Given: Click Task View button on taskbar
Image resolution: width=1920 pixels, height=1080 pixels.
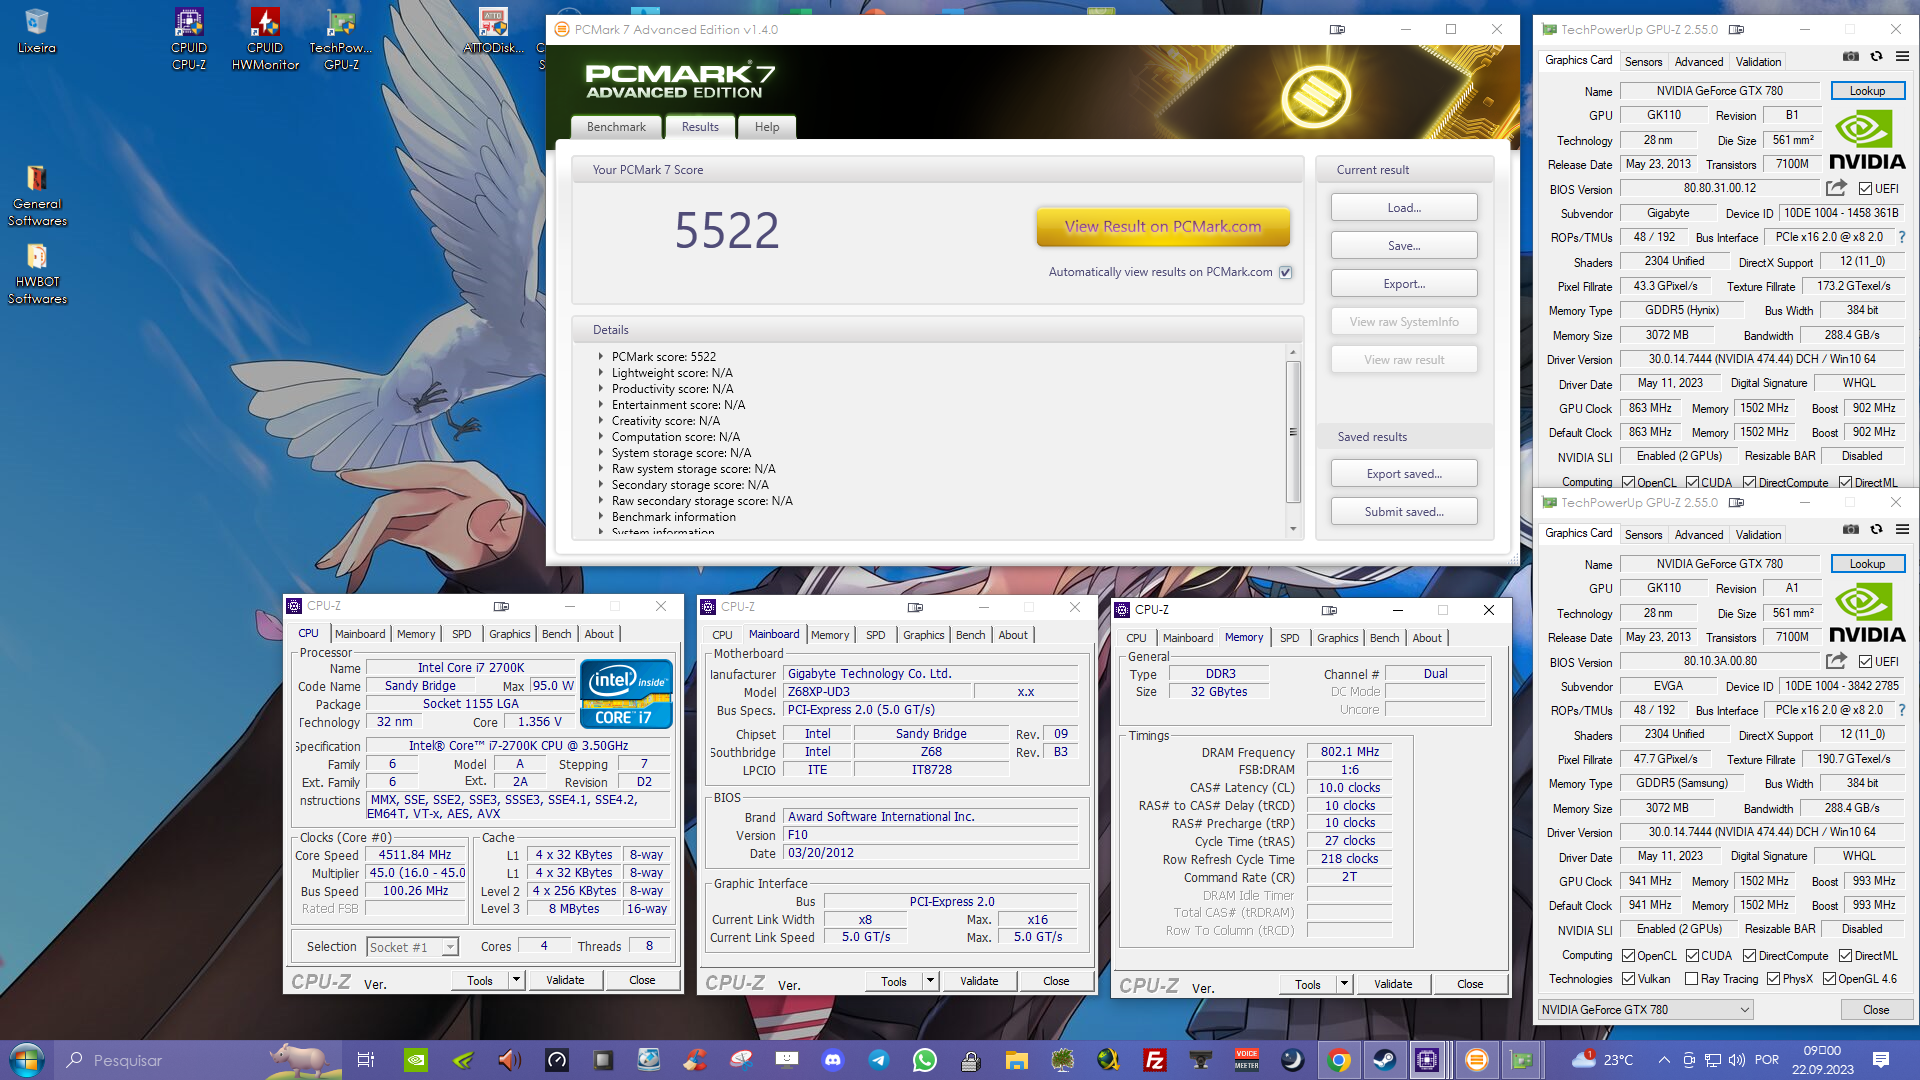Looking at the screenshot, I should pos(366,1060).
